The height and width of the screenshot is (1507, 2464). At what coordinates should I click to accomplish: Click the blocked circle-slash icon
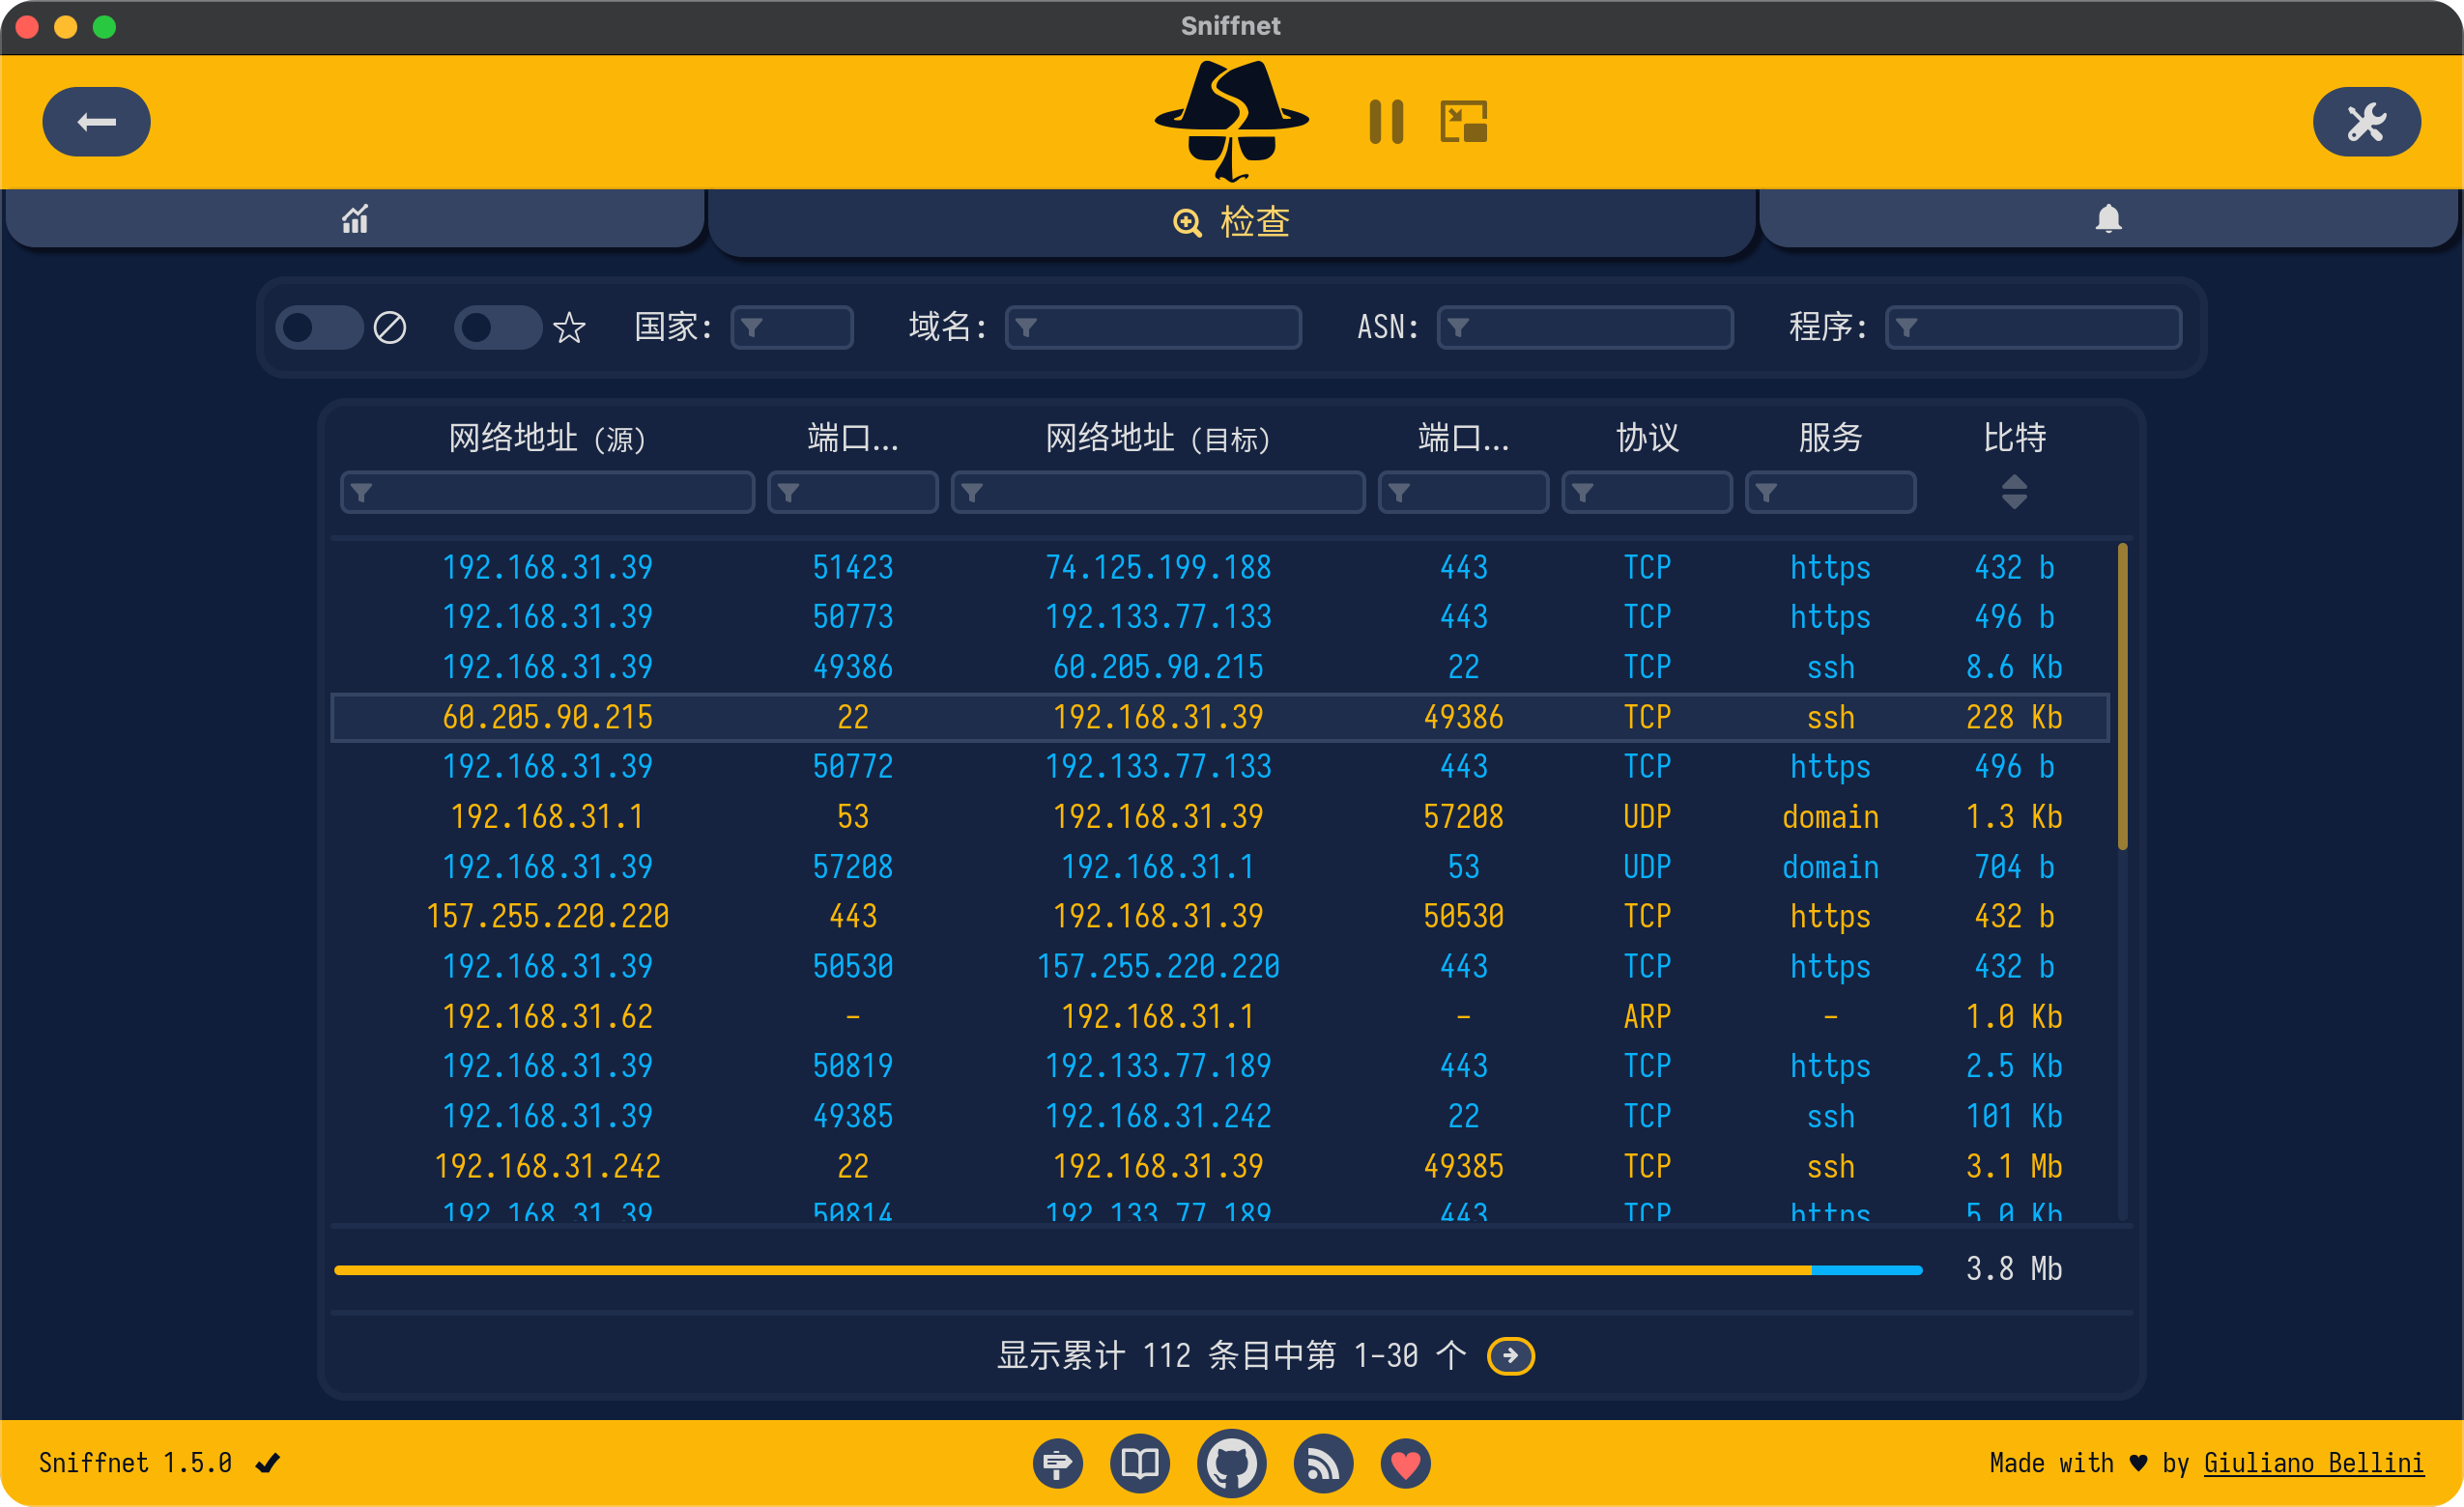click(x=390, y=327)
